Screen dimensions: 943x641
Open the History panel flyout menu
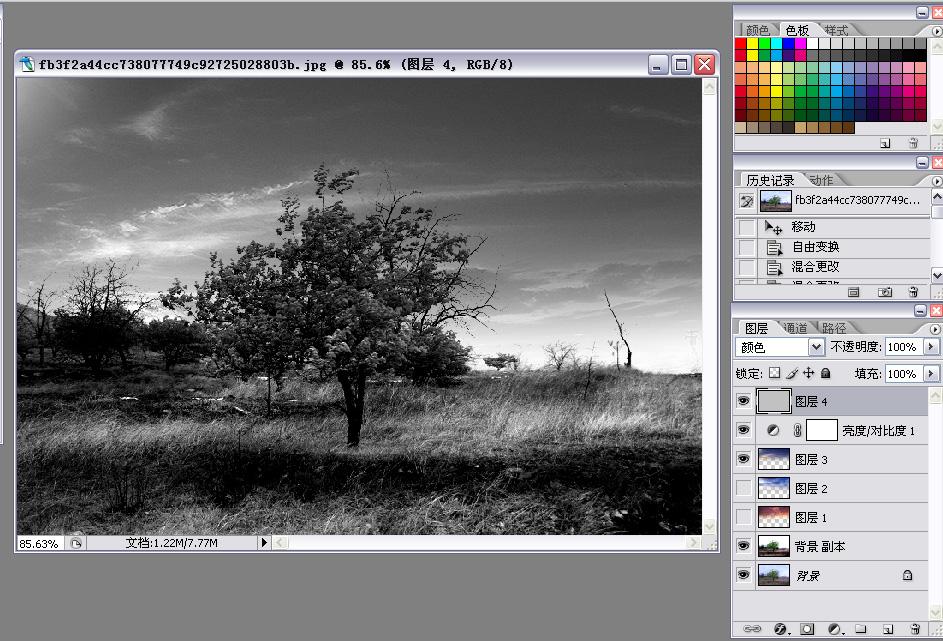936,180
